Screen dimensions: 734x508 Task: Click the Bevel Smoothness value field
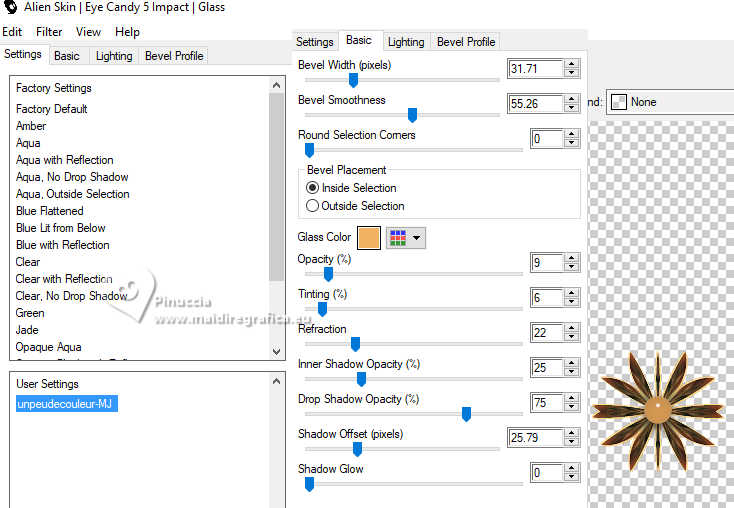[x=536, y=103]
